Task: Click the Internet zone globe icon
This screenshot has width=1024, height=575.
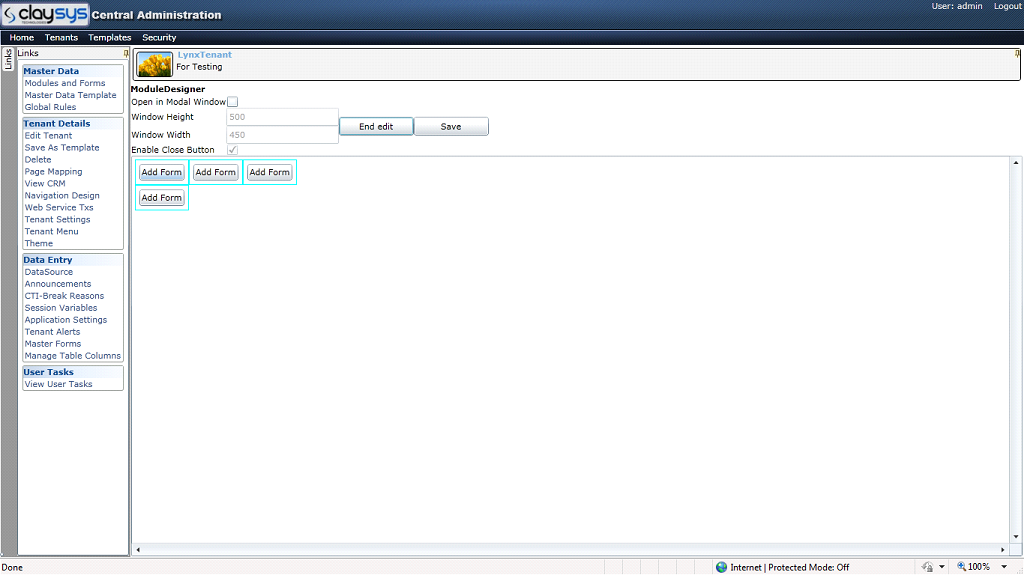Action: click(721, 567)
